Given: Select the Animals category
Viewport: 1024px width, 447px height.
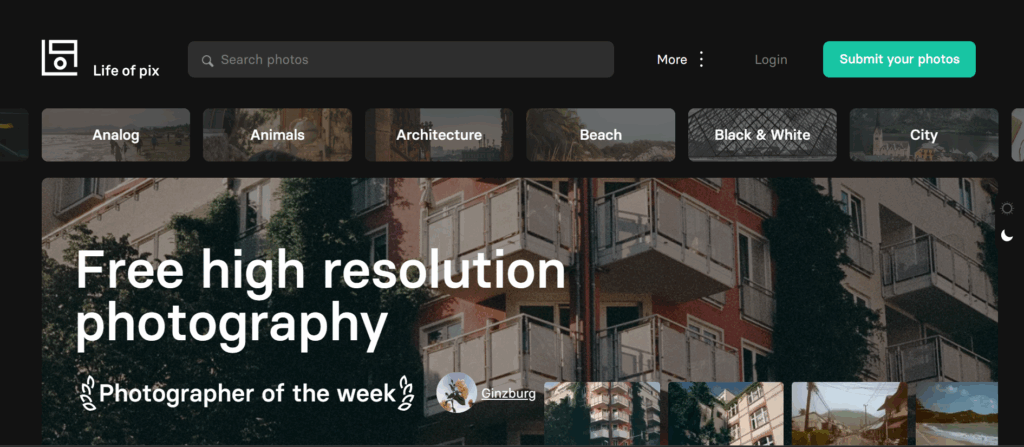Looking at the screenshot, I should [278, 135].
